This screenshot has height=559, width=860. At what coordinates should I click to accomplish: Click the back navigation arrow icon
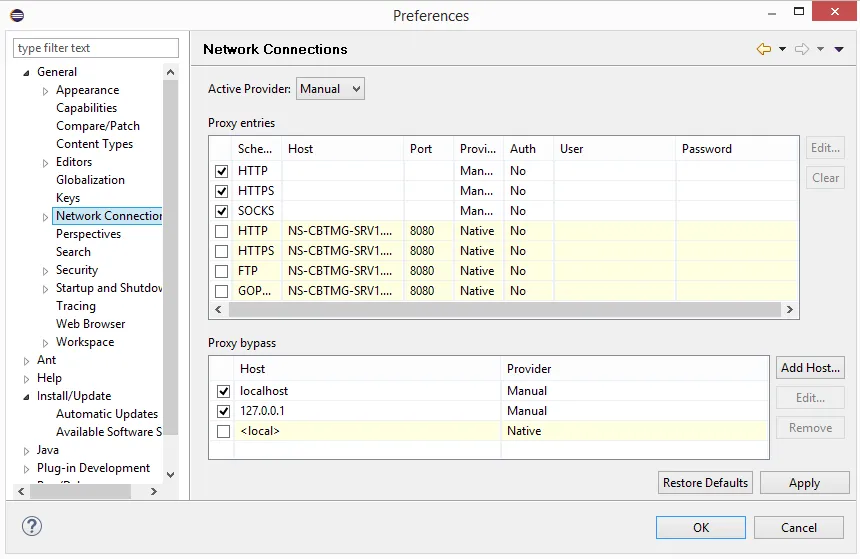click(x=764, y=49)
